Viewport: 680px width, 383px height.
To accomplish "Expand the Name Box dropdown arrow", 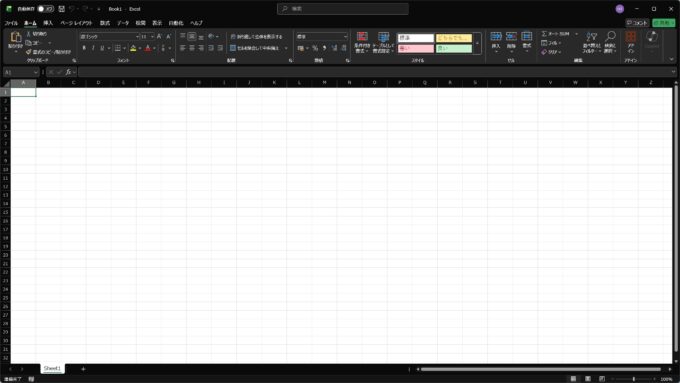I will pyautogui.click(x=36, y=72).
